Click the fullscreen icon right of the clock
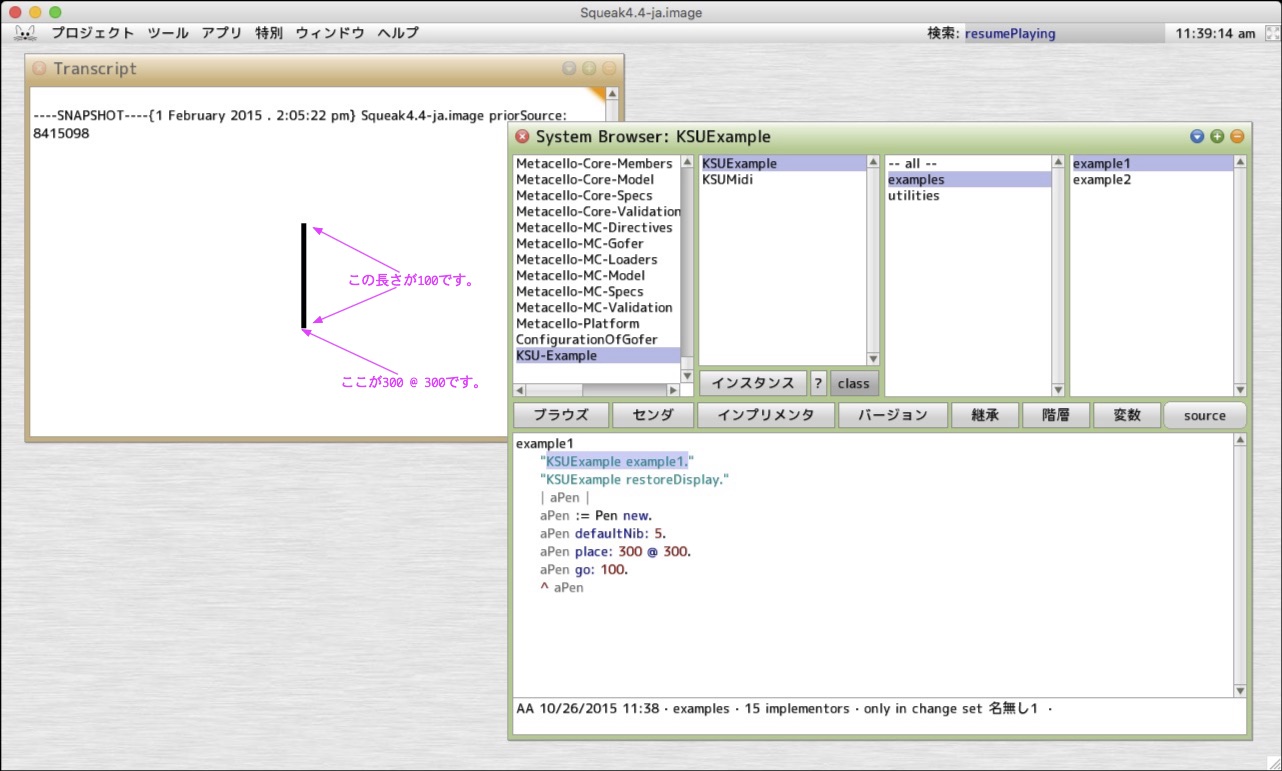 1272,33
